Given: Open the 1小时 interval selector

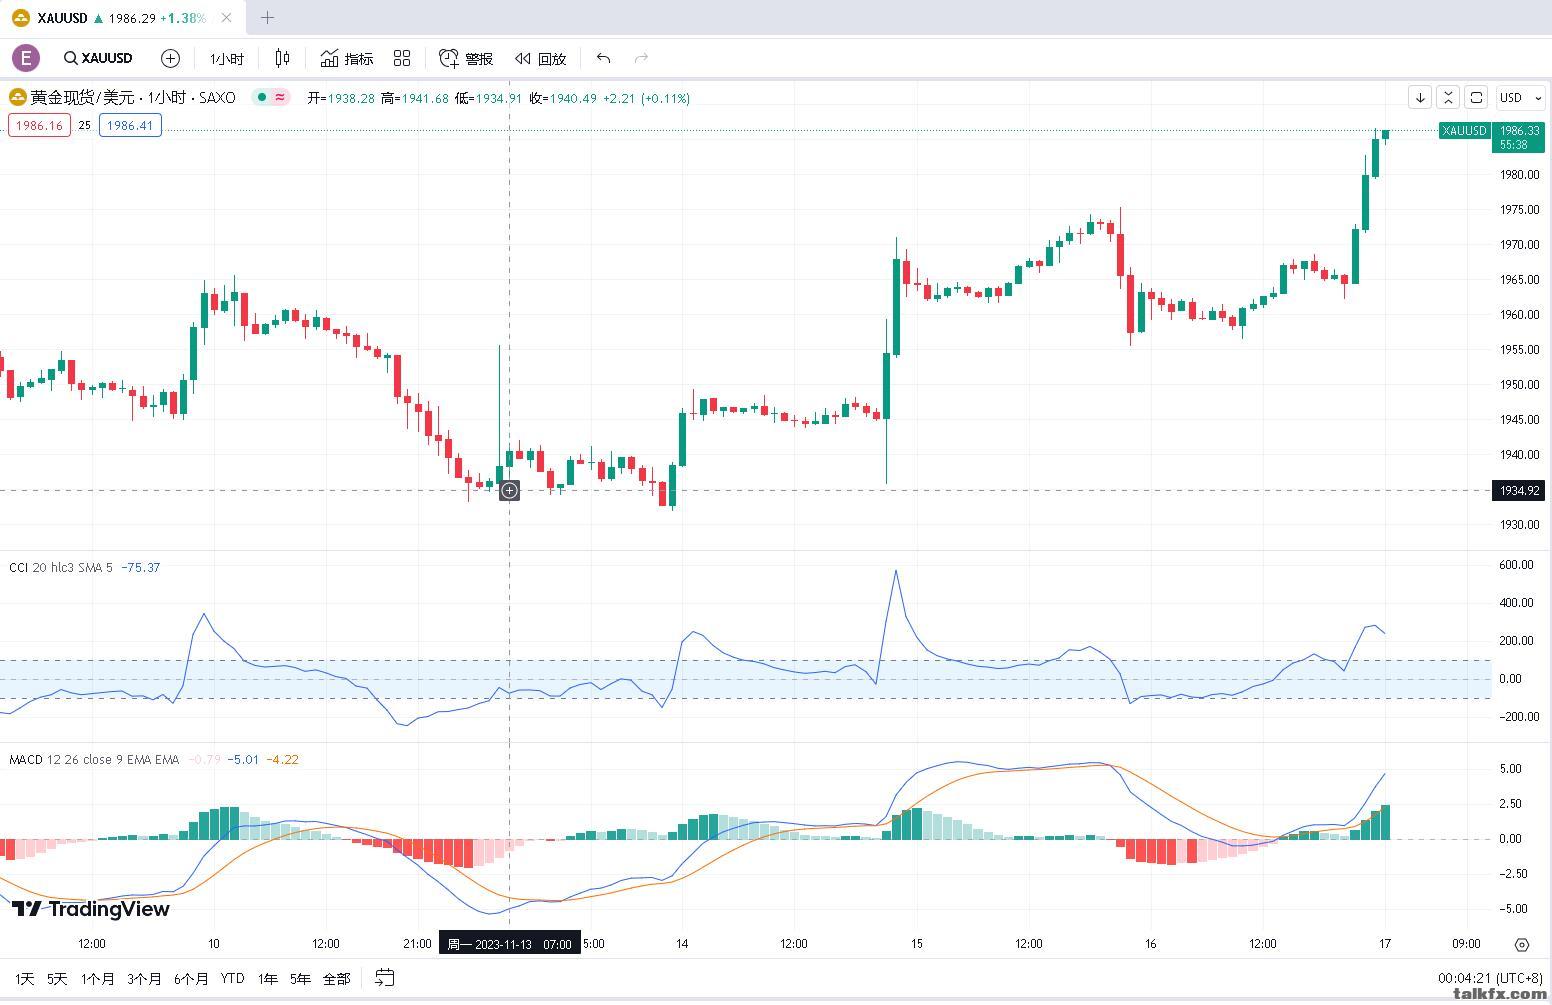Looking at the screenshot, I should click(x=227, y=59).
